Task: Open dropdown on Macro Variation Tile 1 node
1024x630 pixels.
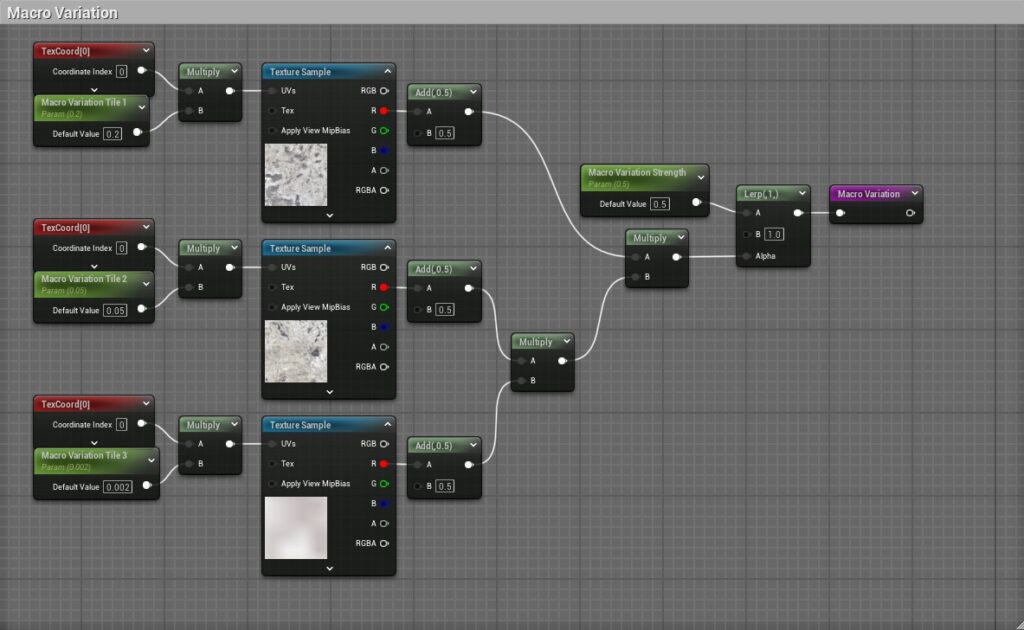Action: tap(142, 107)
